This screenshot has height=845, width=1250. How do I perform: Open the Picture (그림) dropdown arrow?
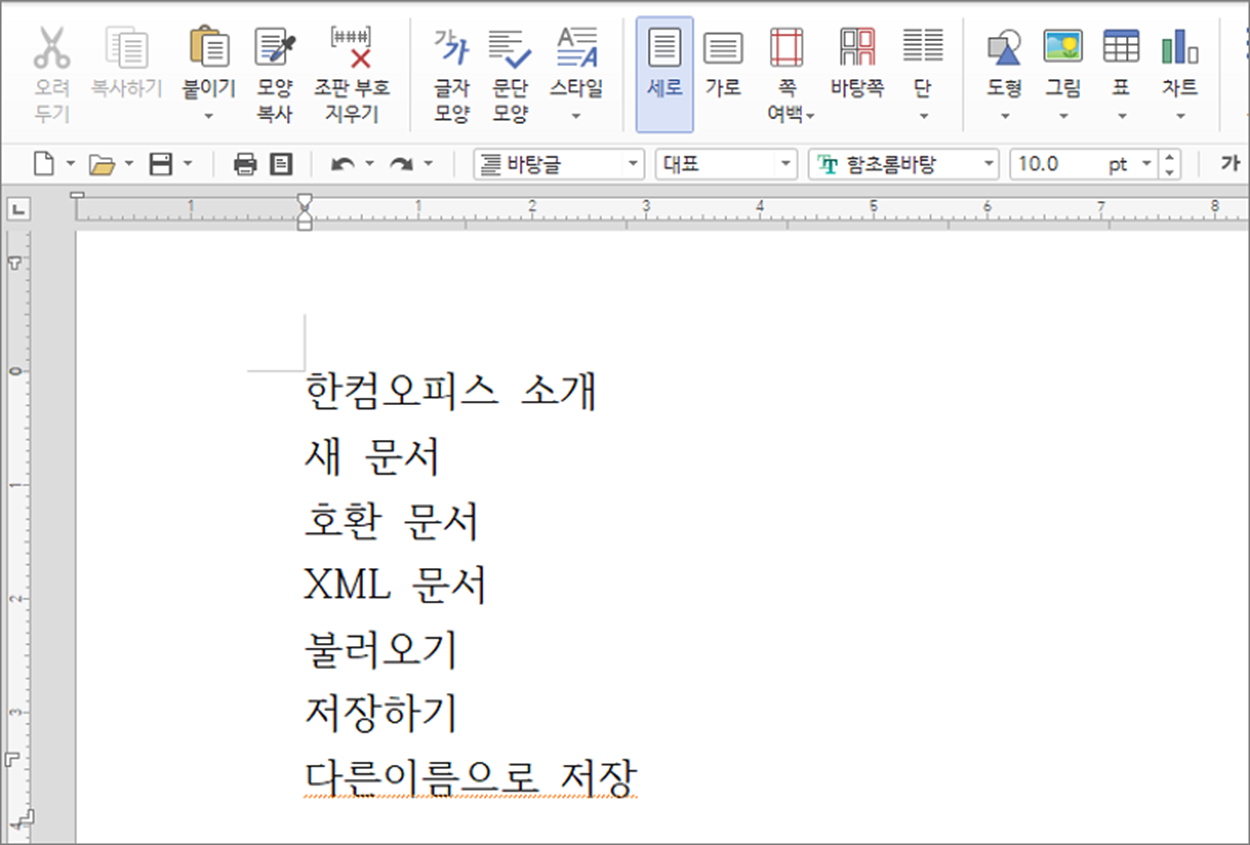click(x=1063, y=116)
